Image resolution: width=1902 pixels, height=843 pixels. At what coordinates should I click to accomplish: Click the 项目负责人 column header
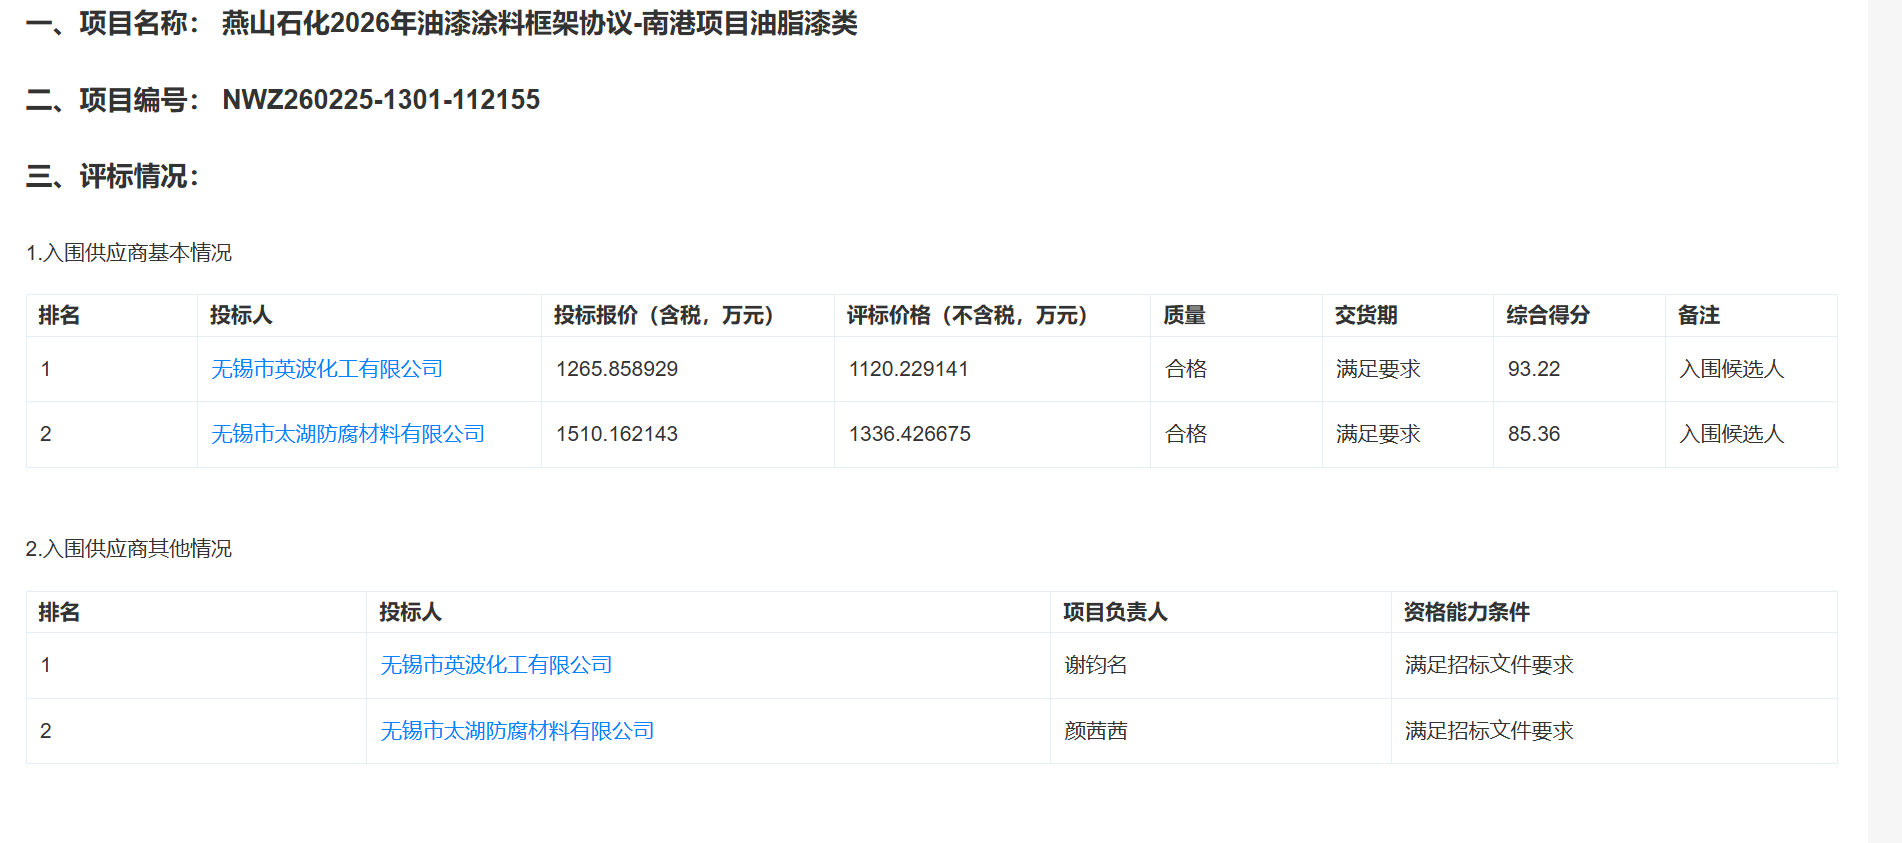(1114, 612)
